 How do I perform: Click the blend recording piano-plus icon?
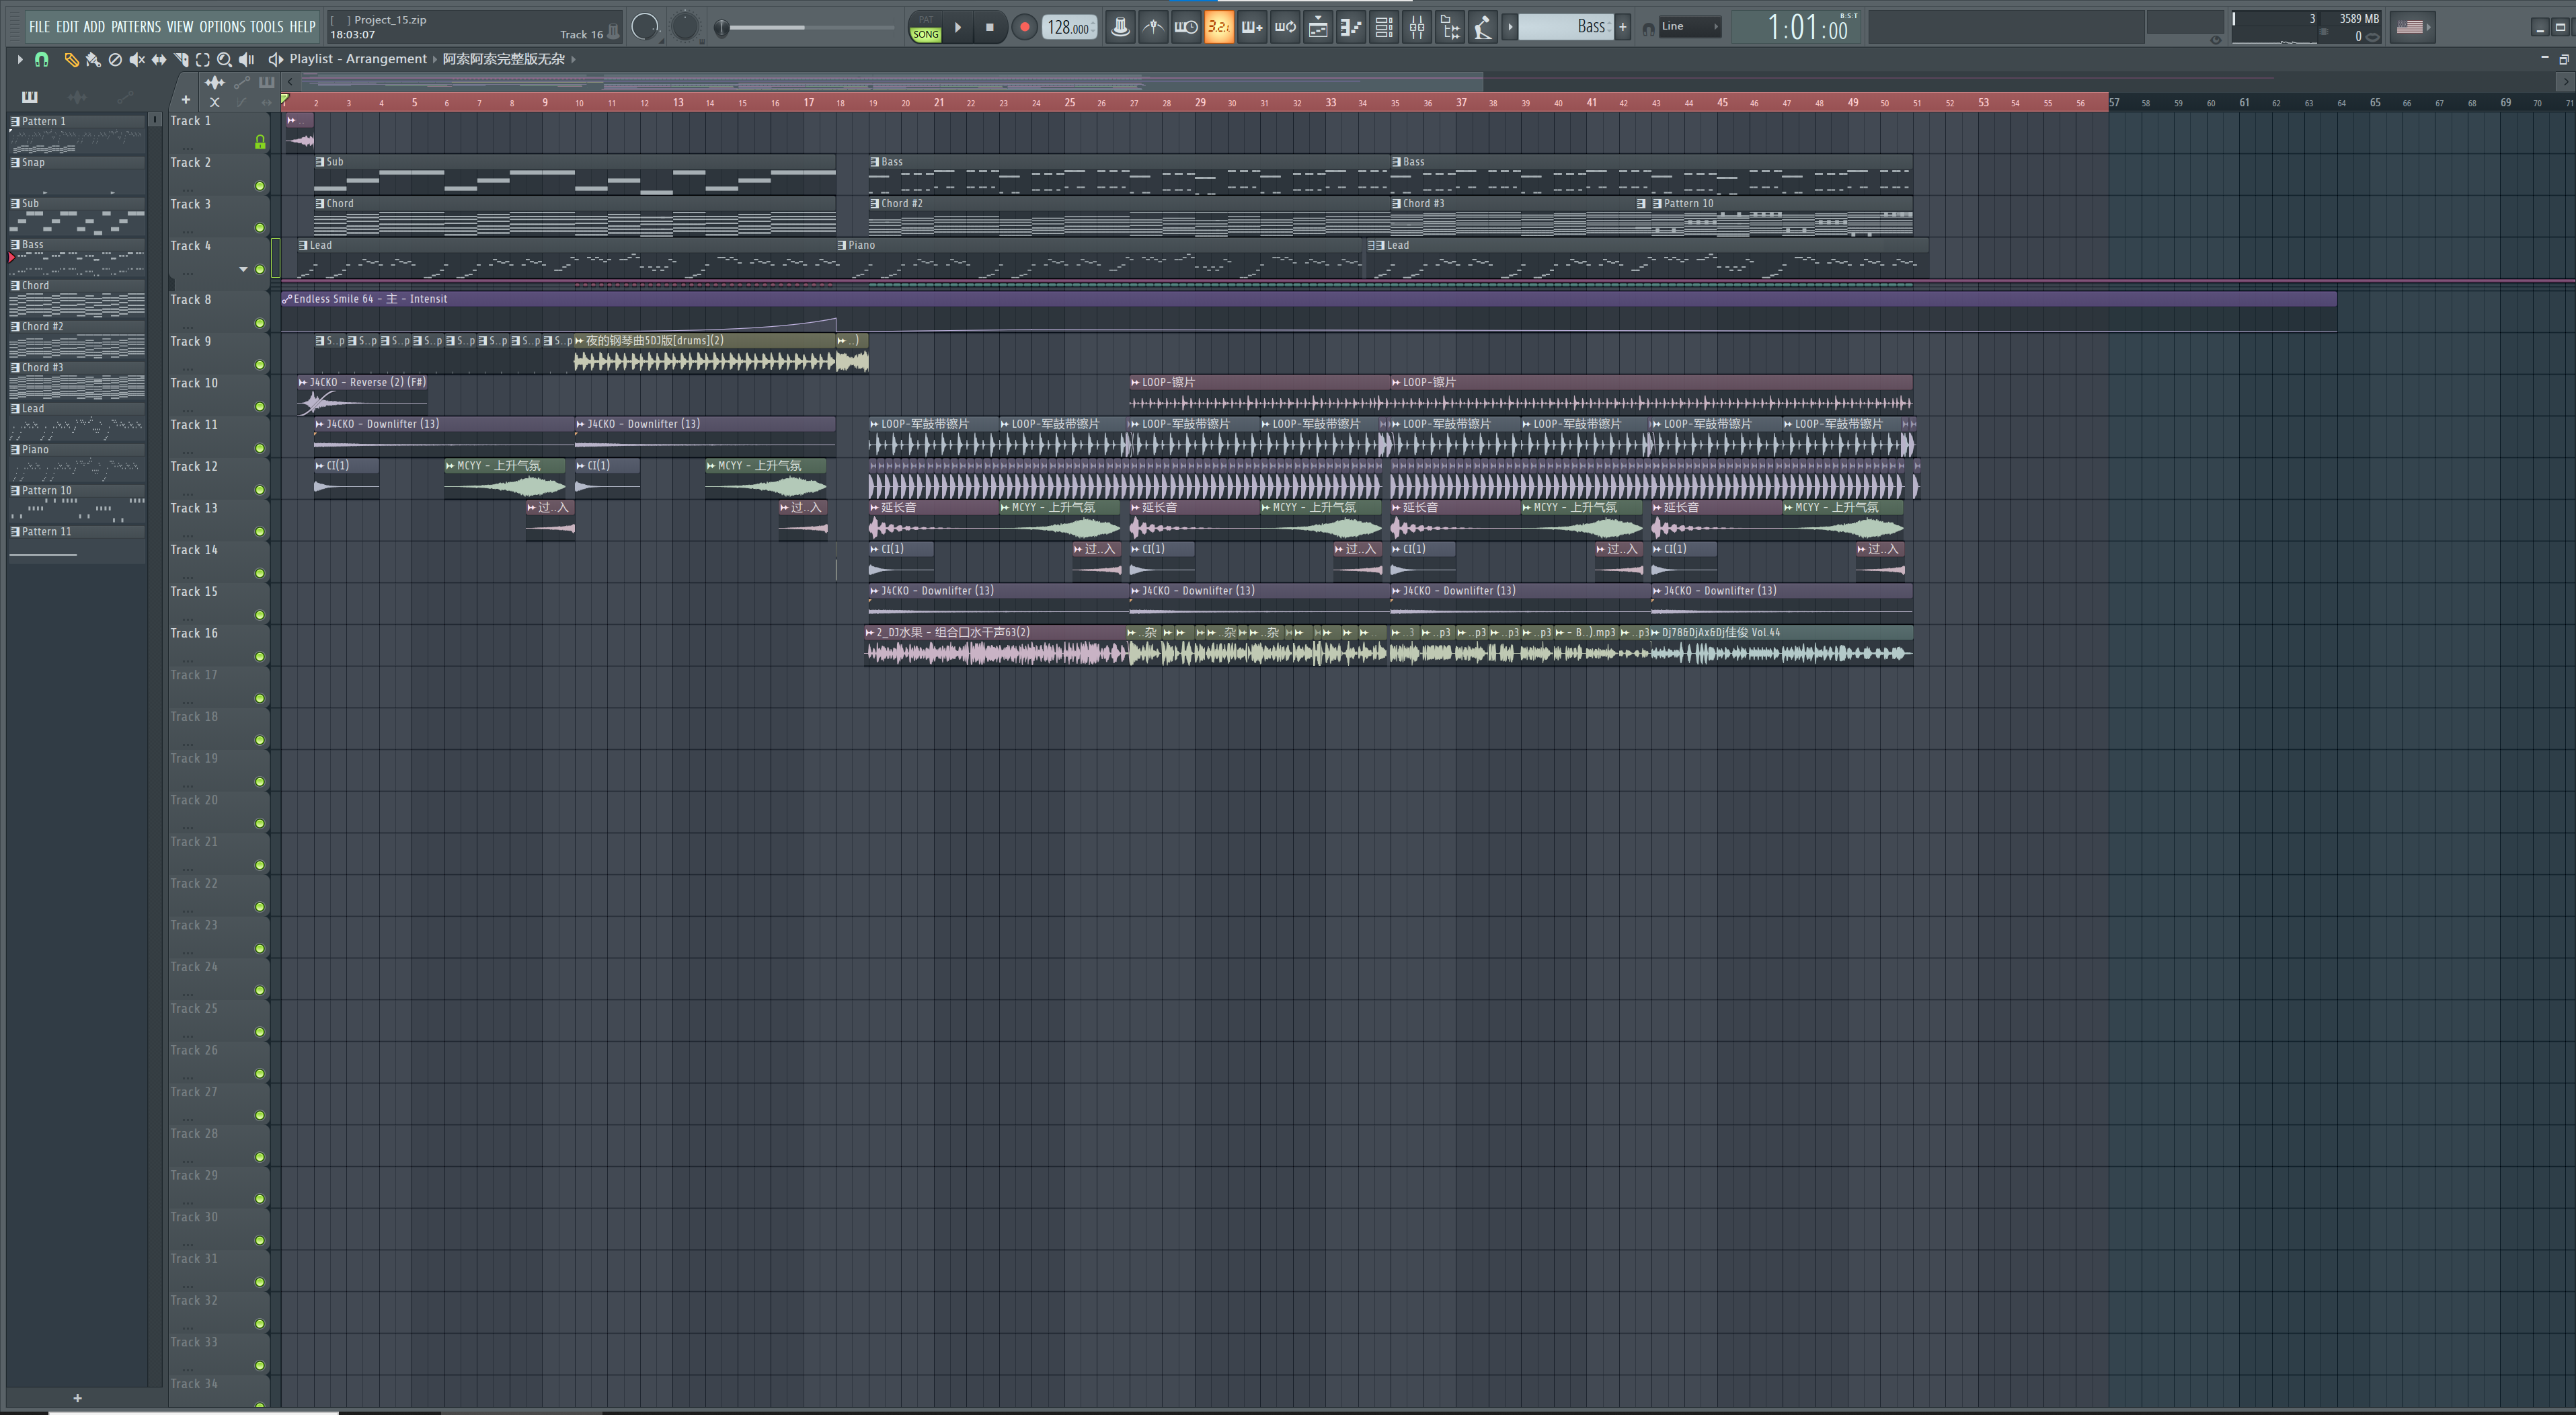[x=1252, y=27]
